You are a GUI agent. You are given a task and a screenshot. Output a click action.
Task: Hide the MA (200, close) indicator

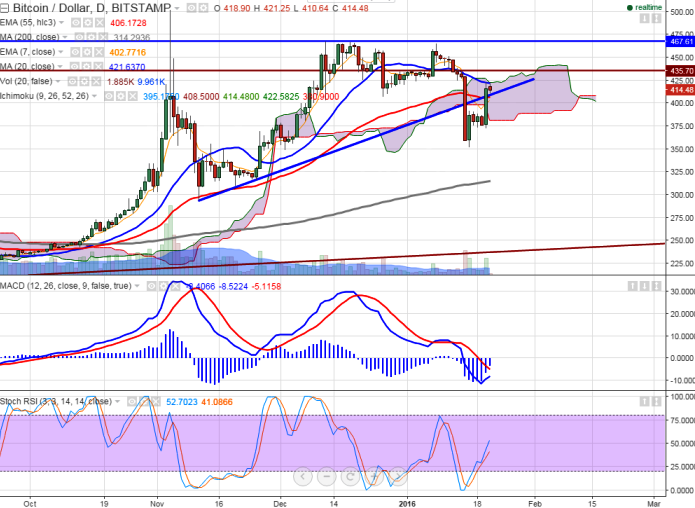click(79, 37)
